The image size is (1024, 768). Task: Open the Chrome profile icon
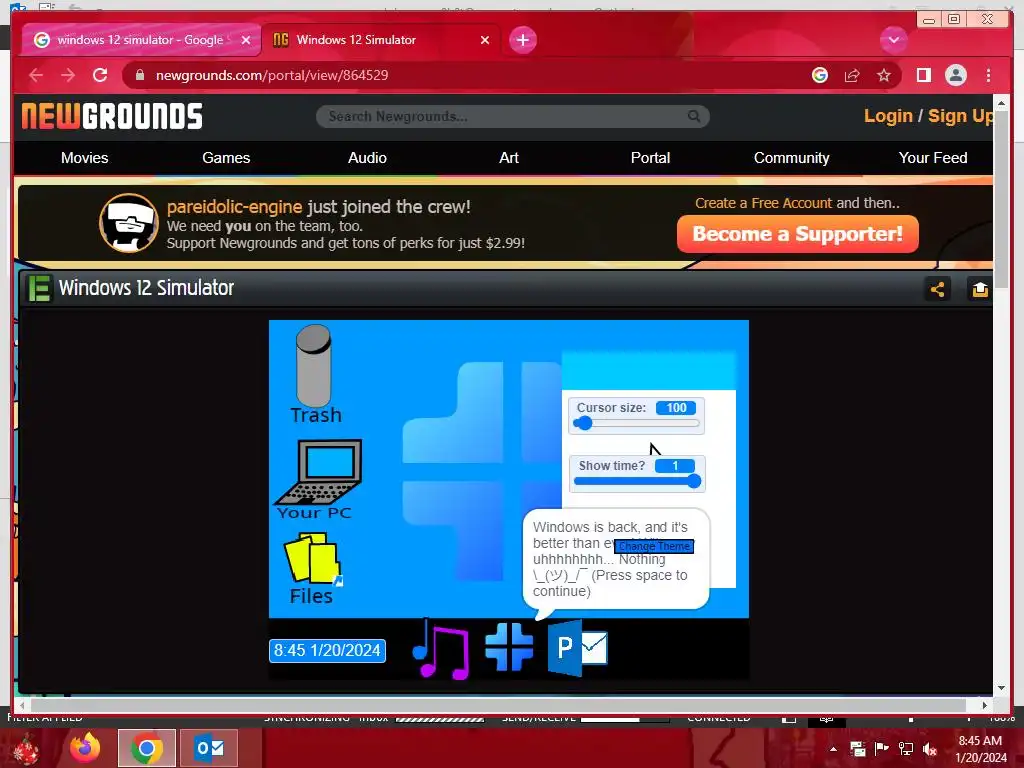tap(955, 75)
